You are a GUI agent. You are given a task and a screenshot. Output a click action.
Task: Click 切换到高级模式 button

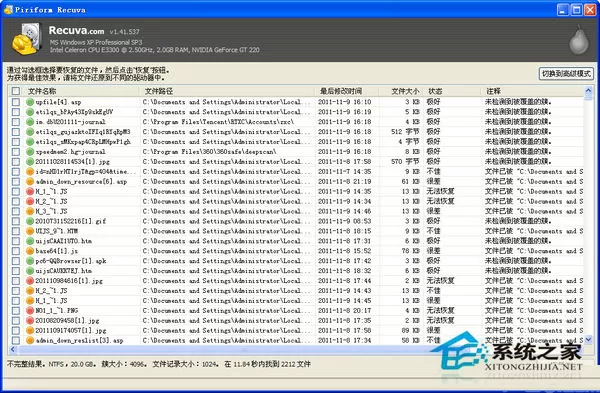566,73
